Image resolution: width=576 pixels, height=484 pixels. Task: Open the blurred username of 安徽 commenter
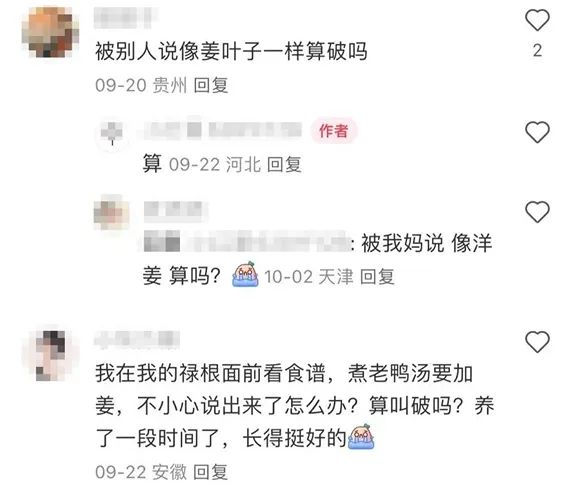(137, 340)
